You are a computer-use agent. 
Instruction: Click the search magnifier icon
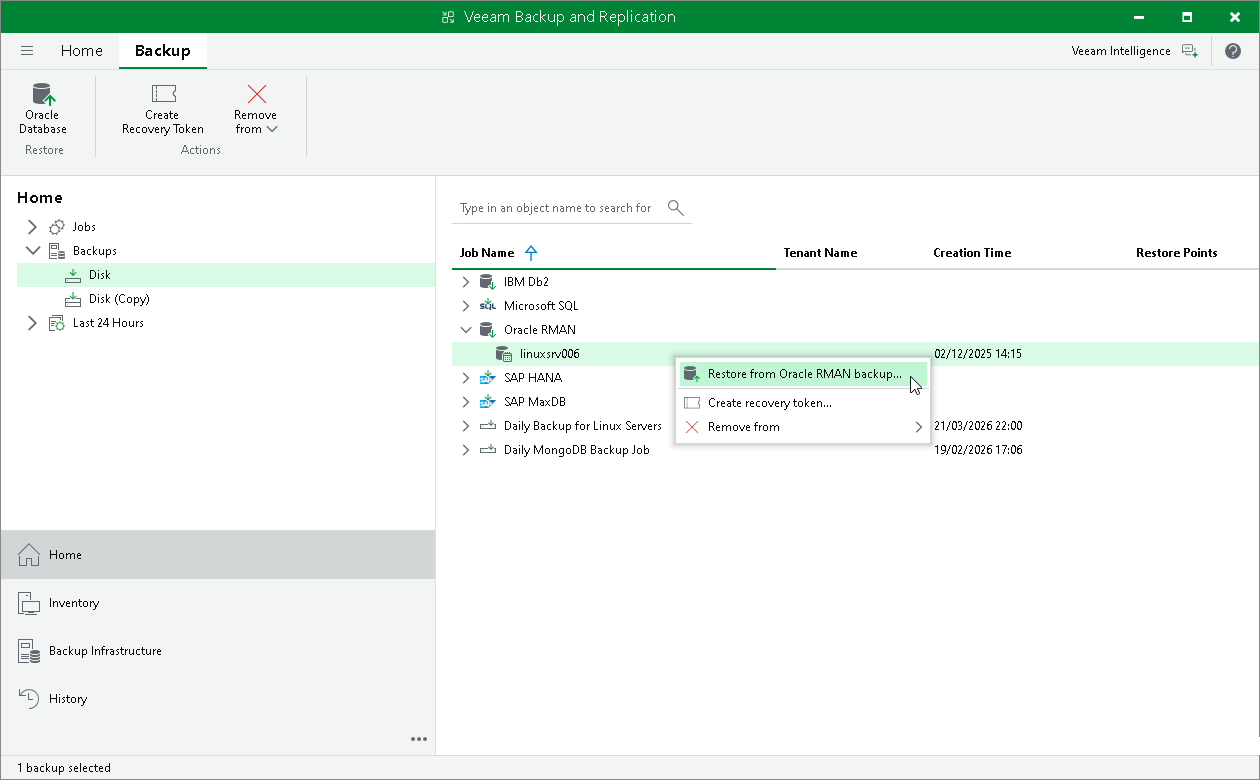tap(676, 208)
